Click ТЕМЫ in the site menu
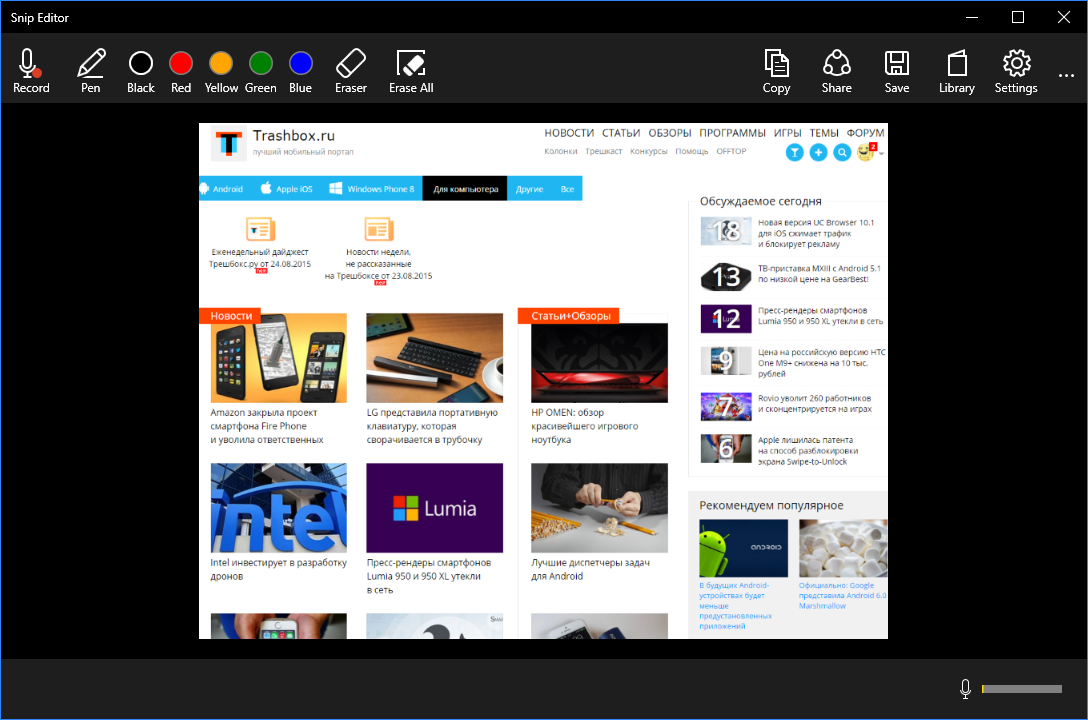Viewport: 1088px width, 720px height. (x=824, y=133)
